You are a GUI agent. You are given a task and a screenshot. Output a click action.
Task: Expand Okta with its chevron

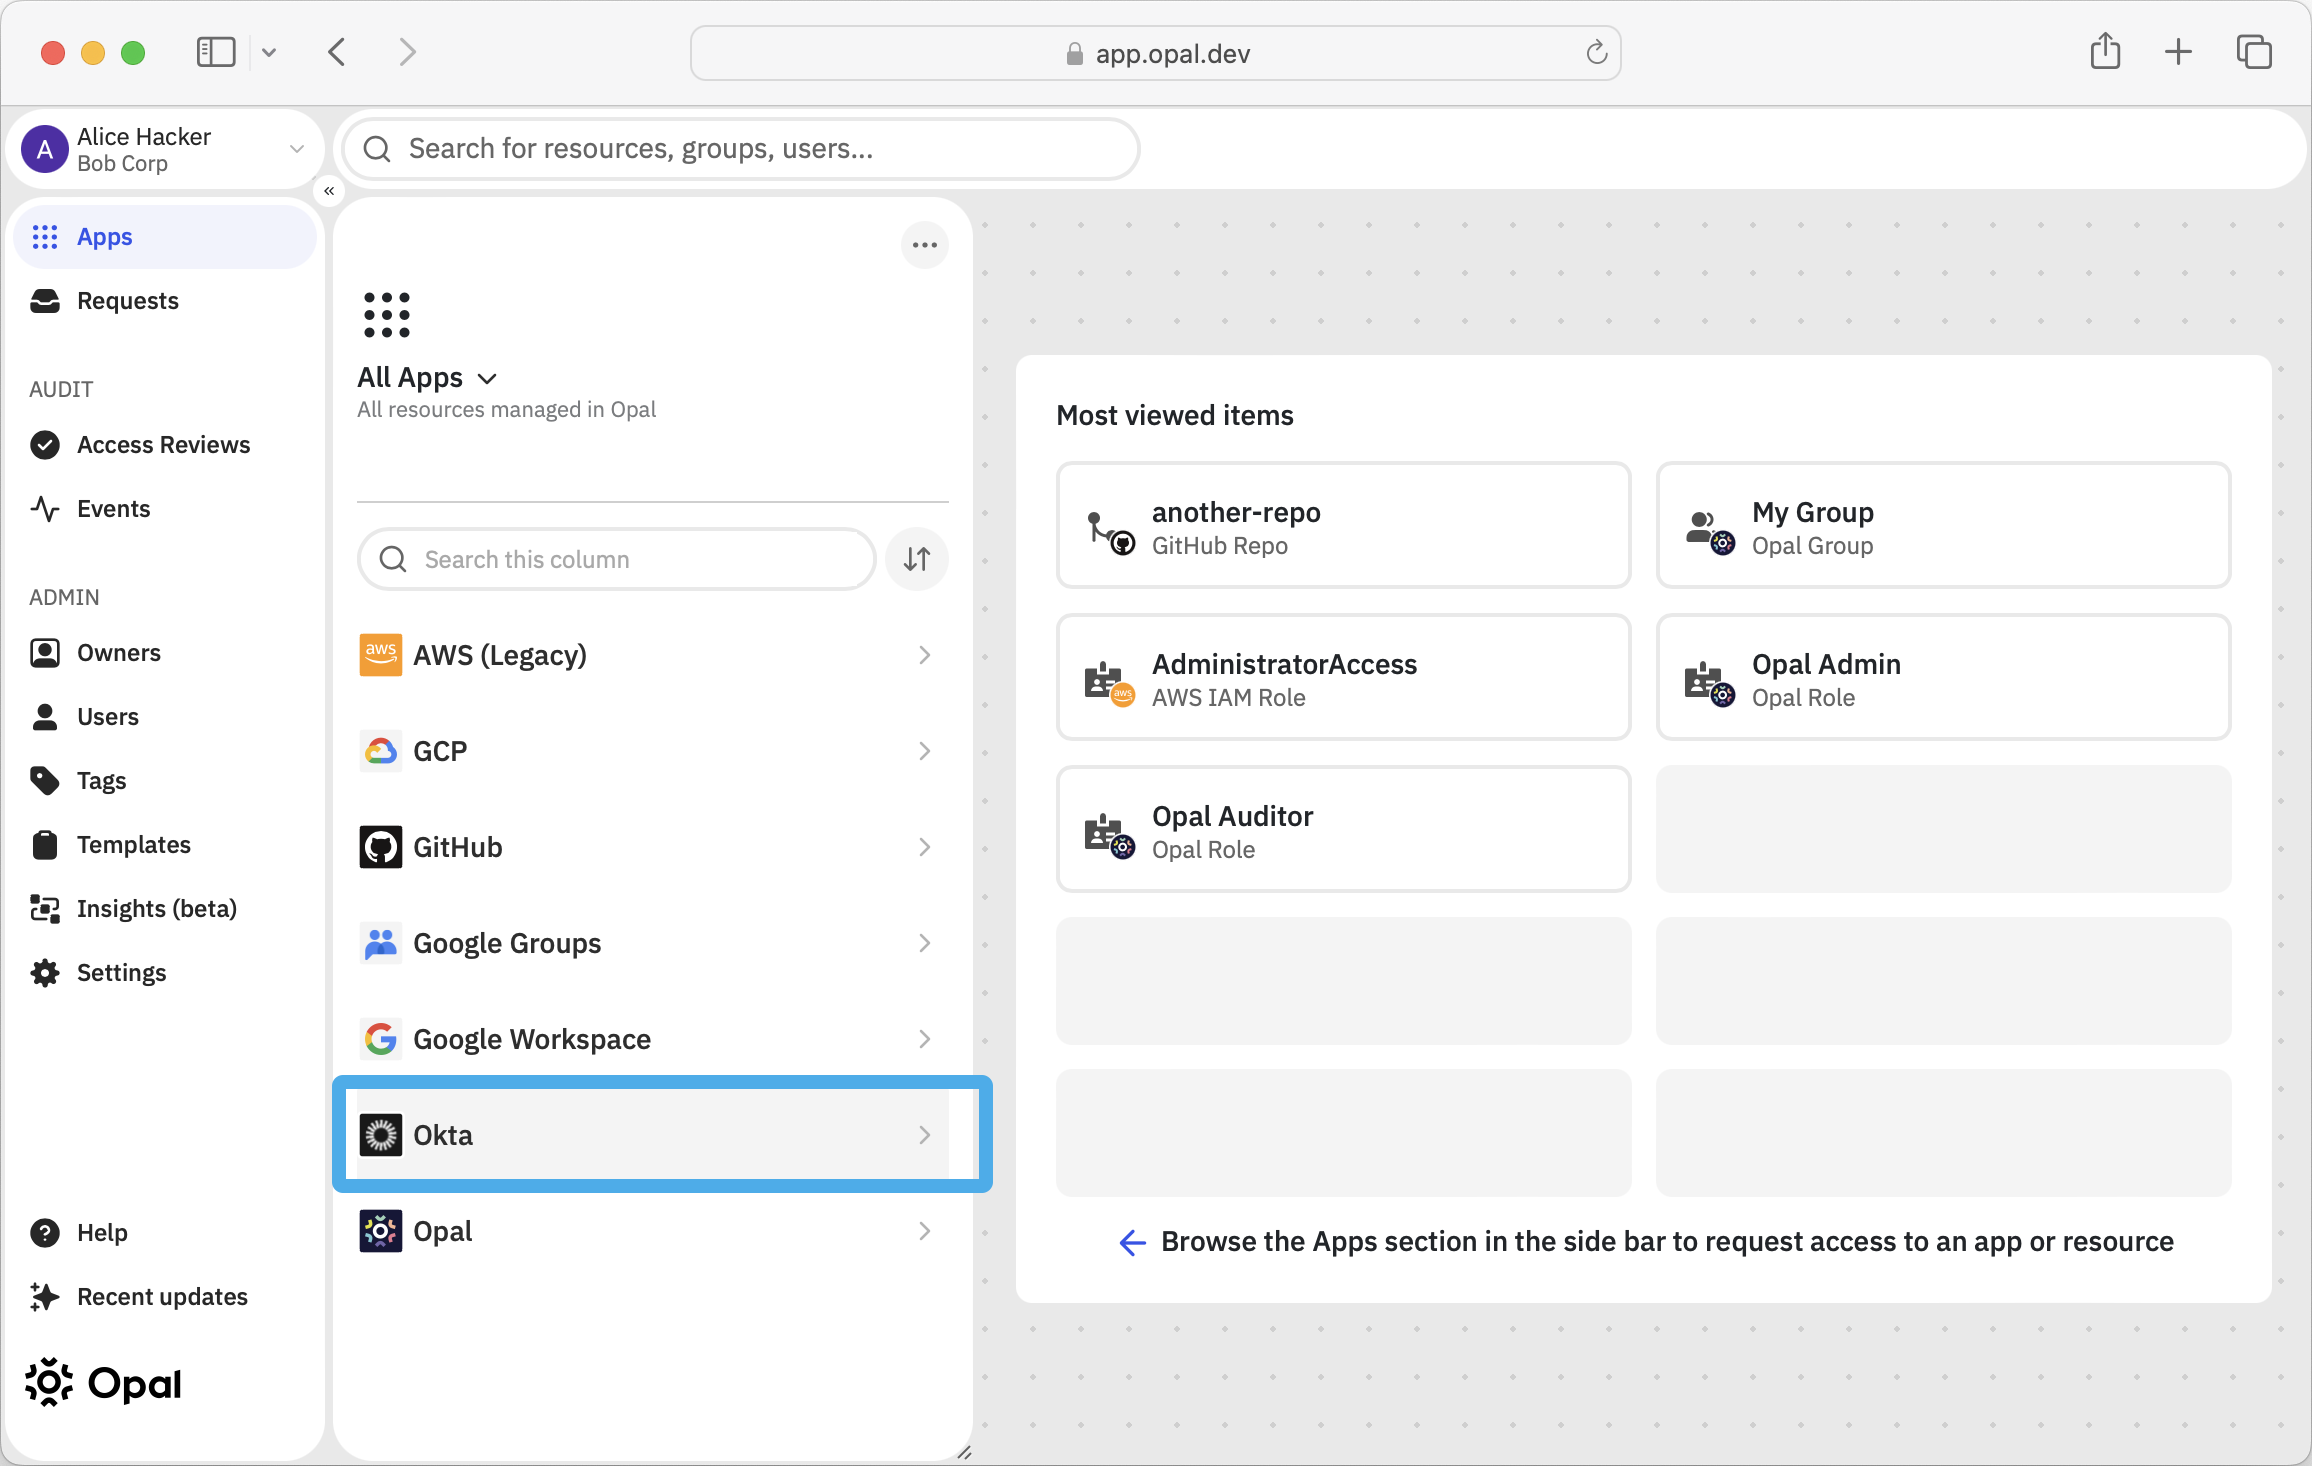[925, 1135]
